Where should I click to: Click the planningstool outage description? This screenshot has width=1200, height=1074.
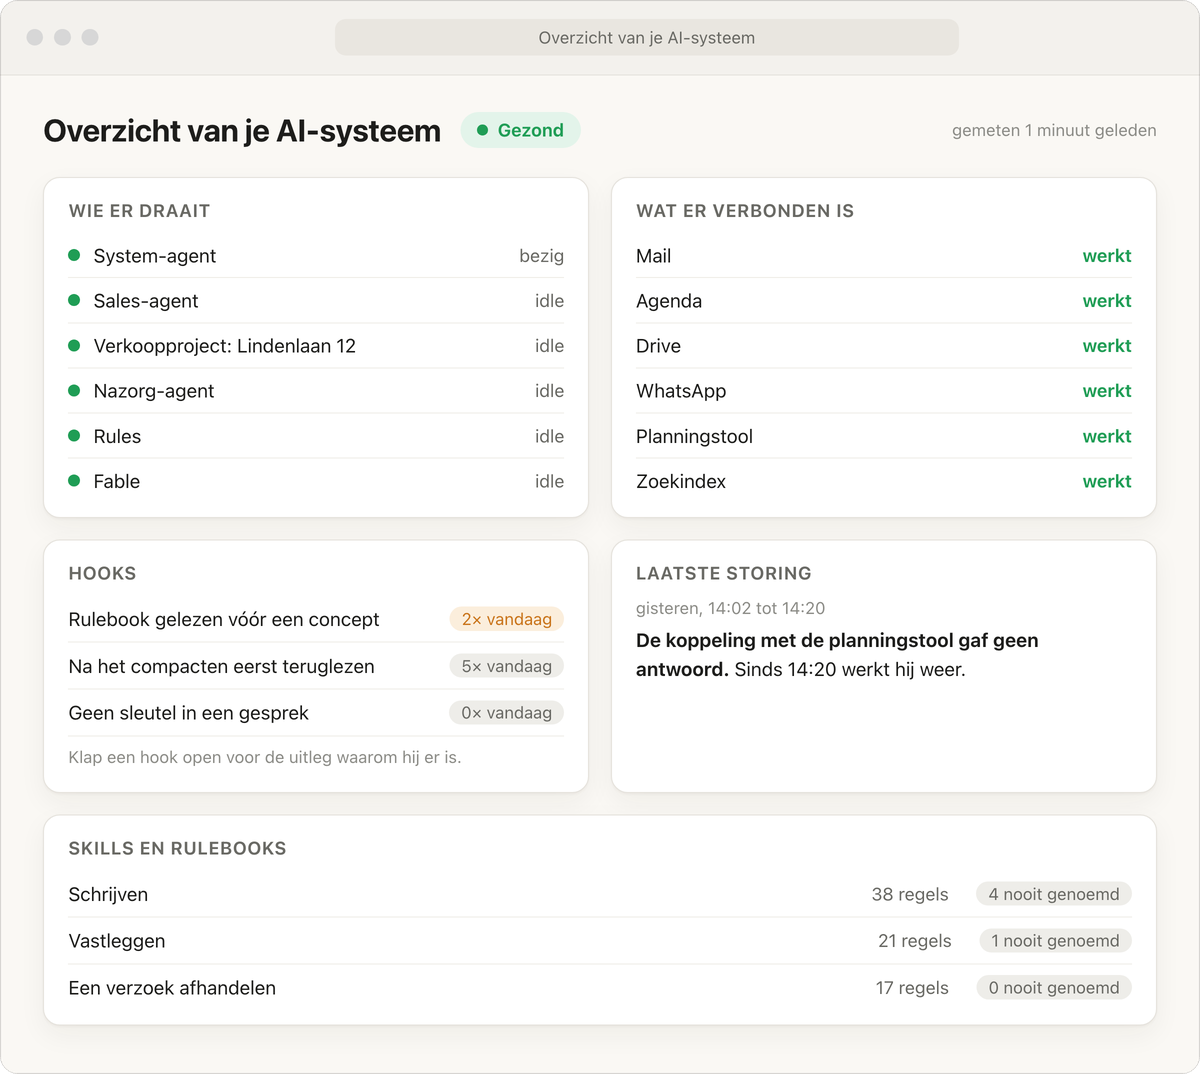point(837,655)
